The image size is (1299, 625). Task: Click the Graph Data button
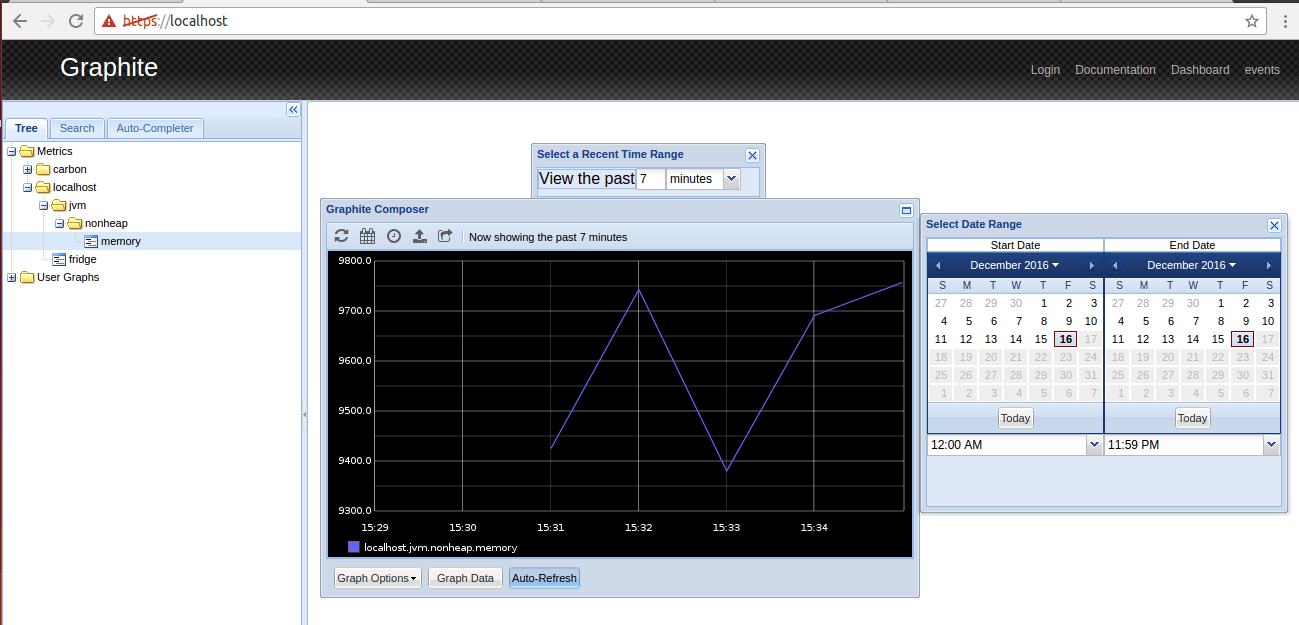pyautogui.click(x=465, y=578)
